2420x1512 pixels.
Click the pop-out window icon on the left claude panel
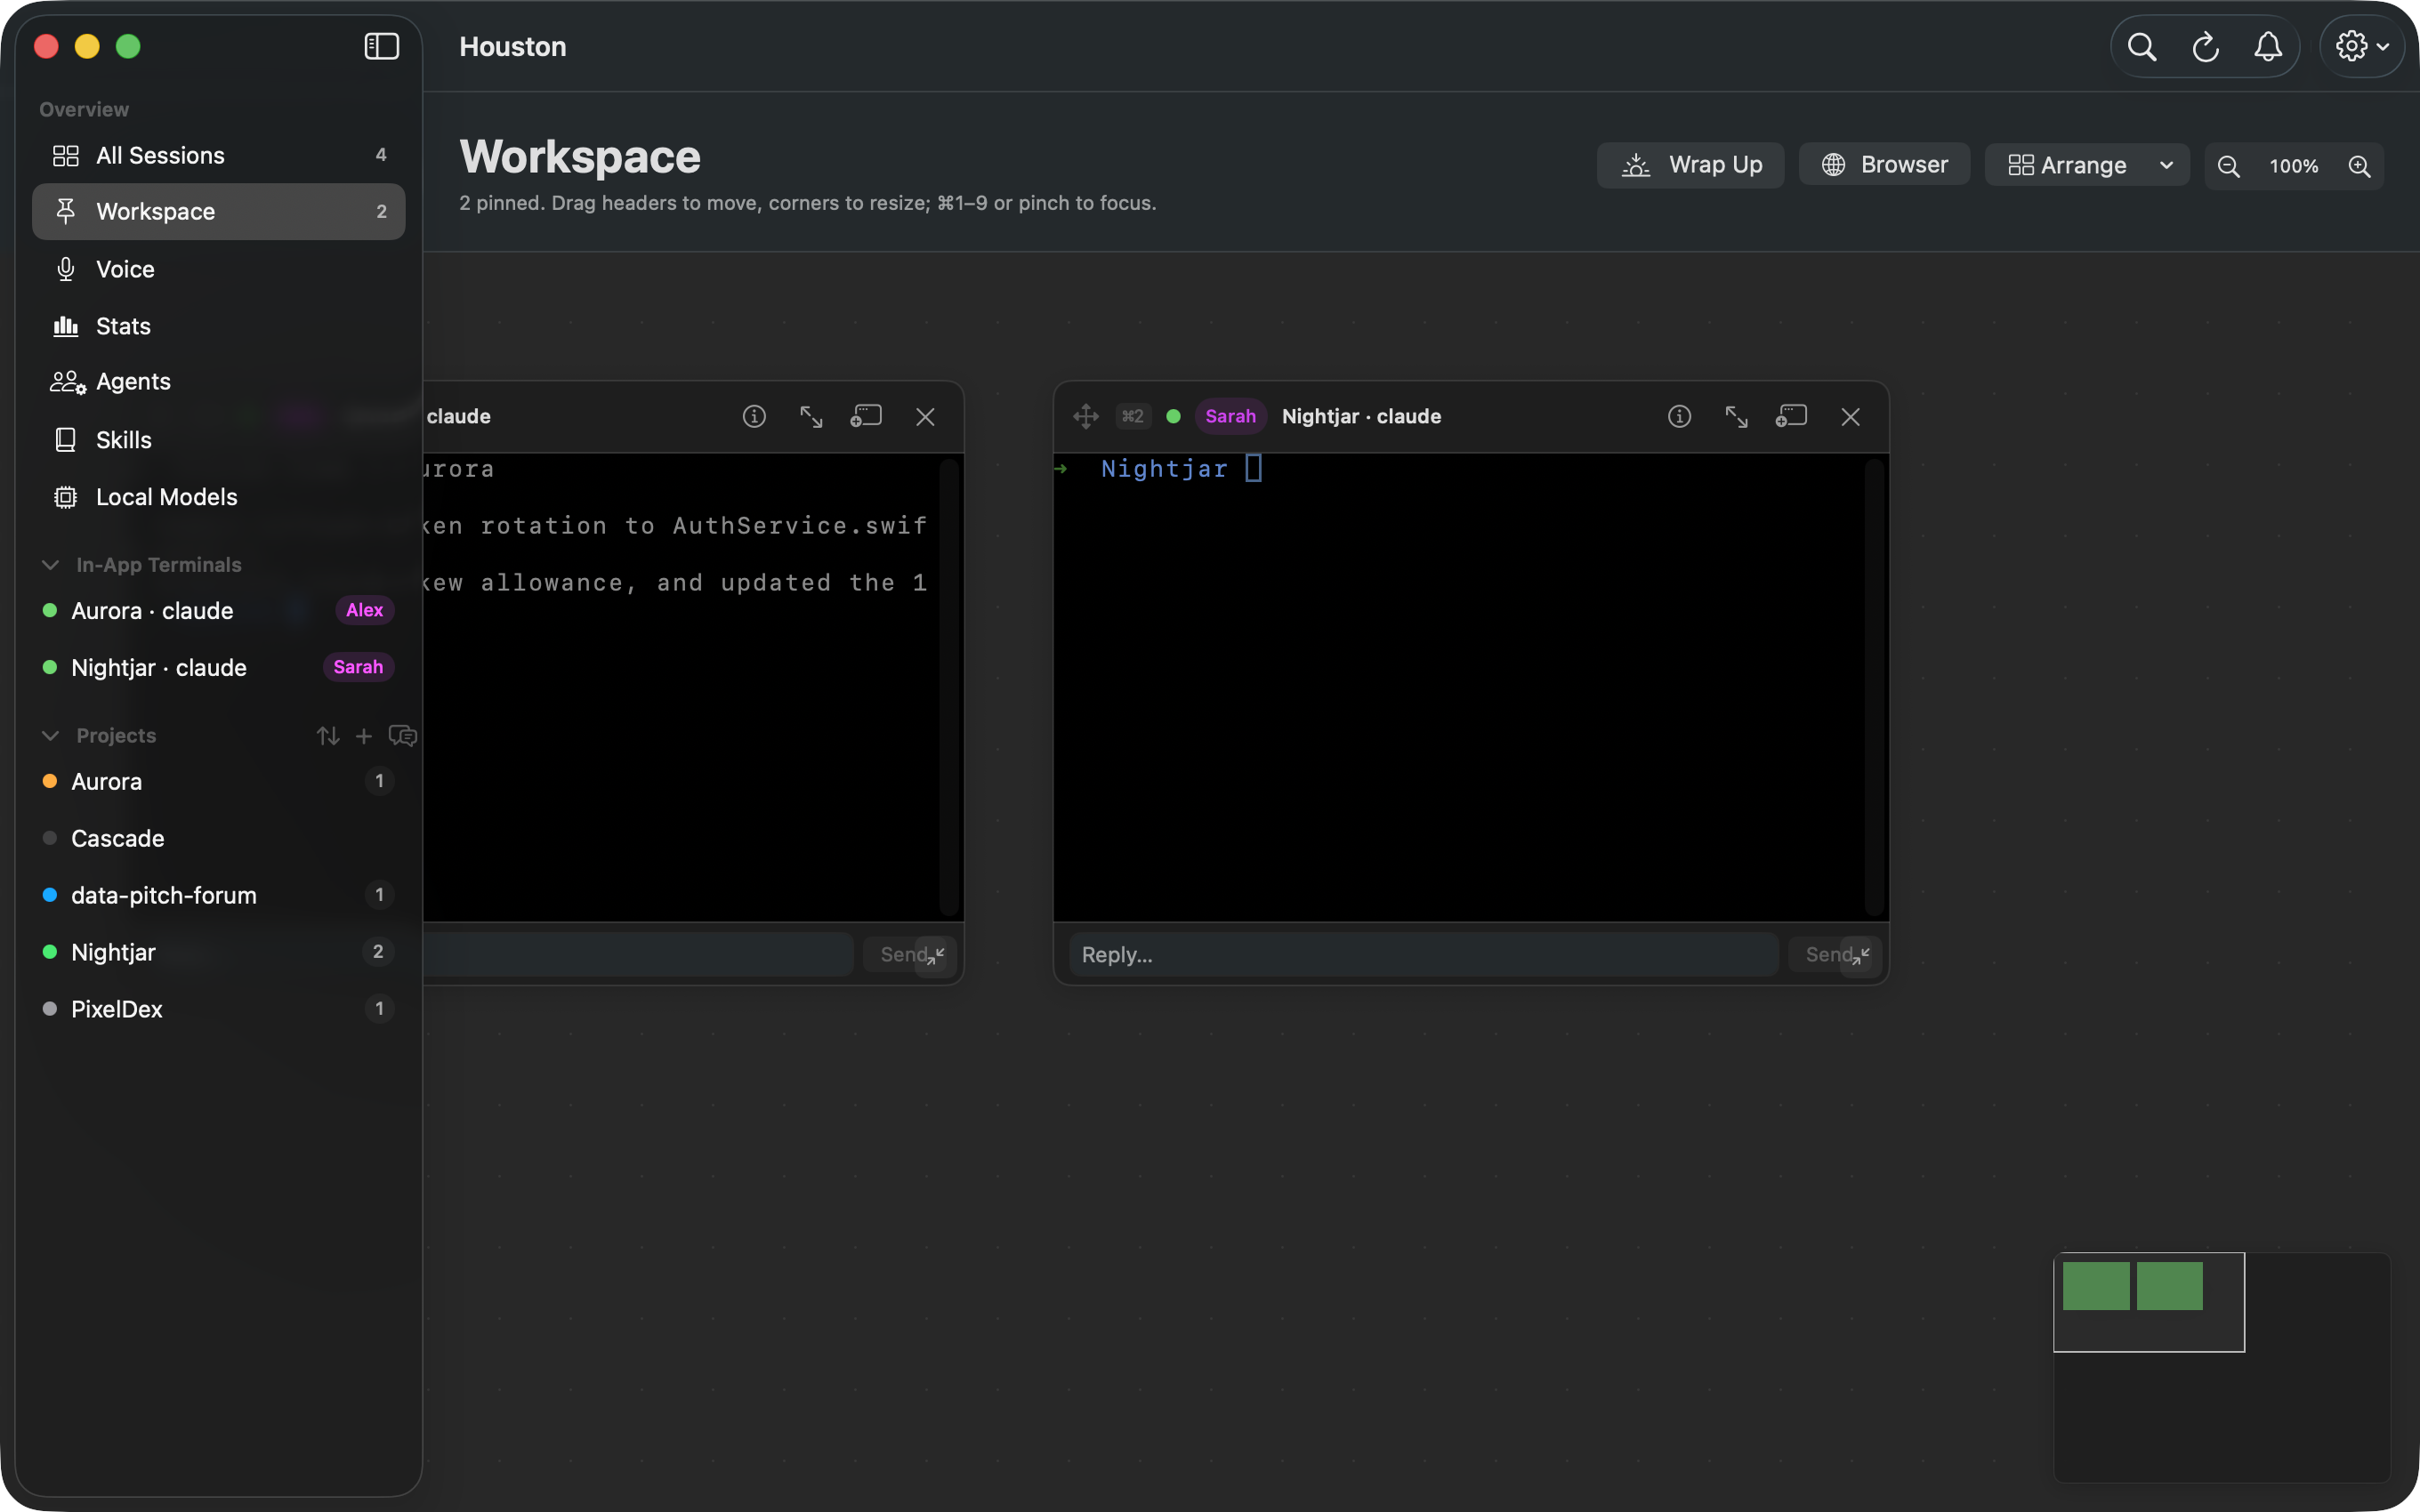(x=866, y=416)
